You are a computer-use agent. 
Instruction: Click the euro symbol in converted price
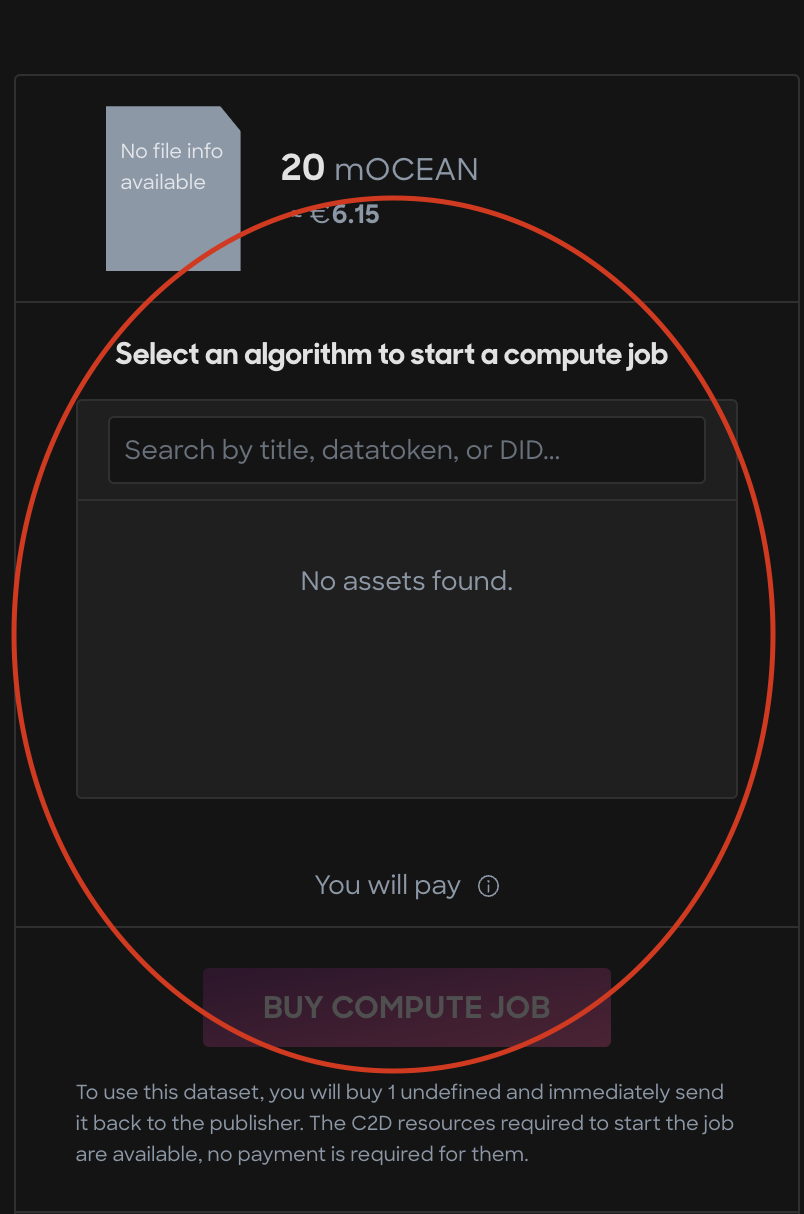320,214
